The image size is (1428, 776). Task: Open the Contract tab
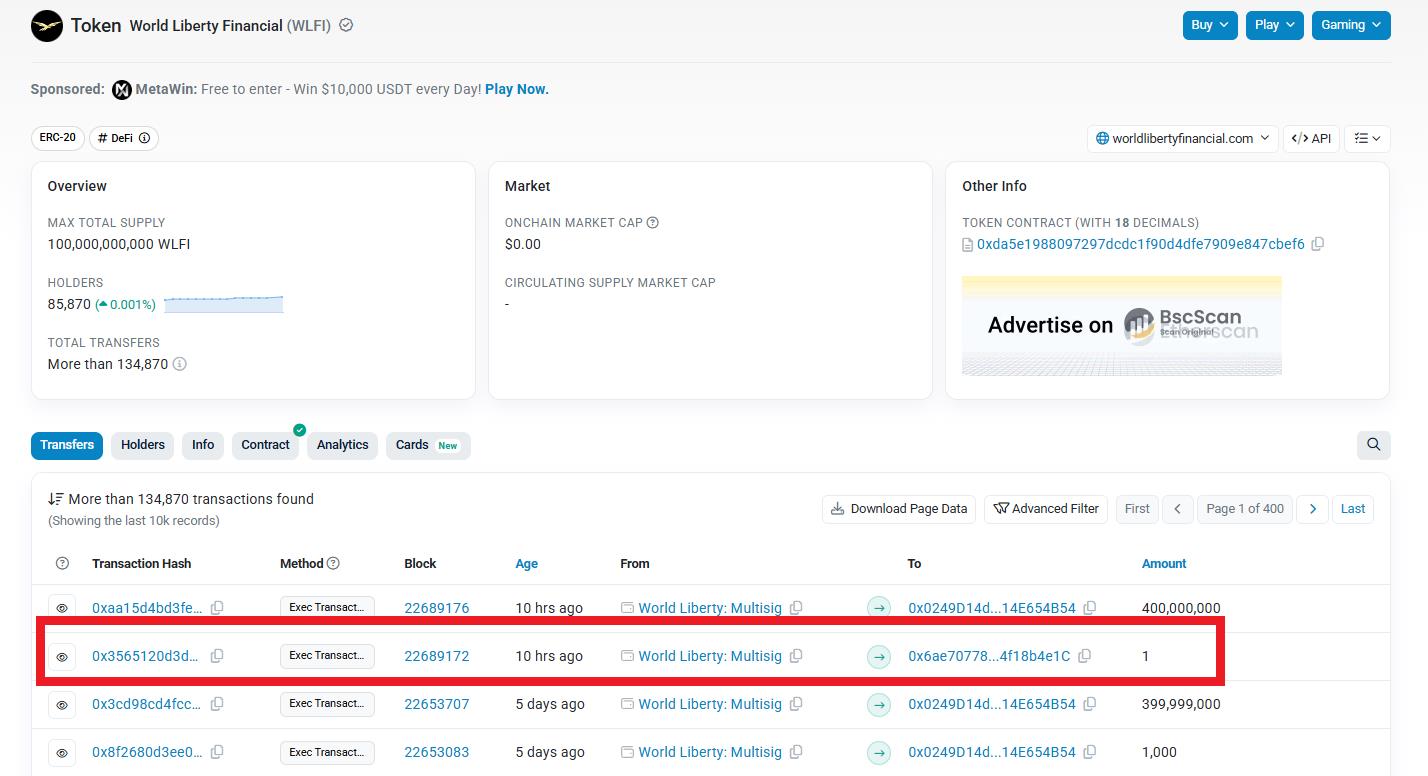tap(265, 445)
